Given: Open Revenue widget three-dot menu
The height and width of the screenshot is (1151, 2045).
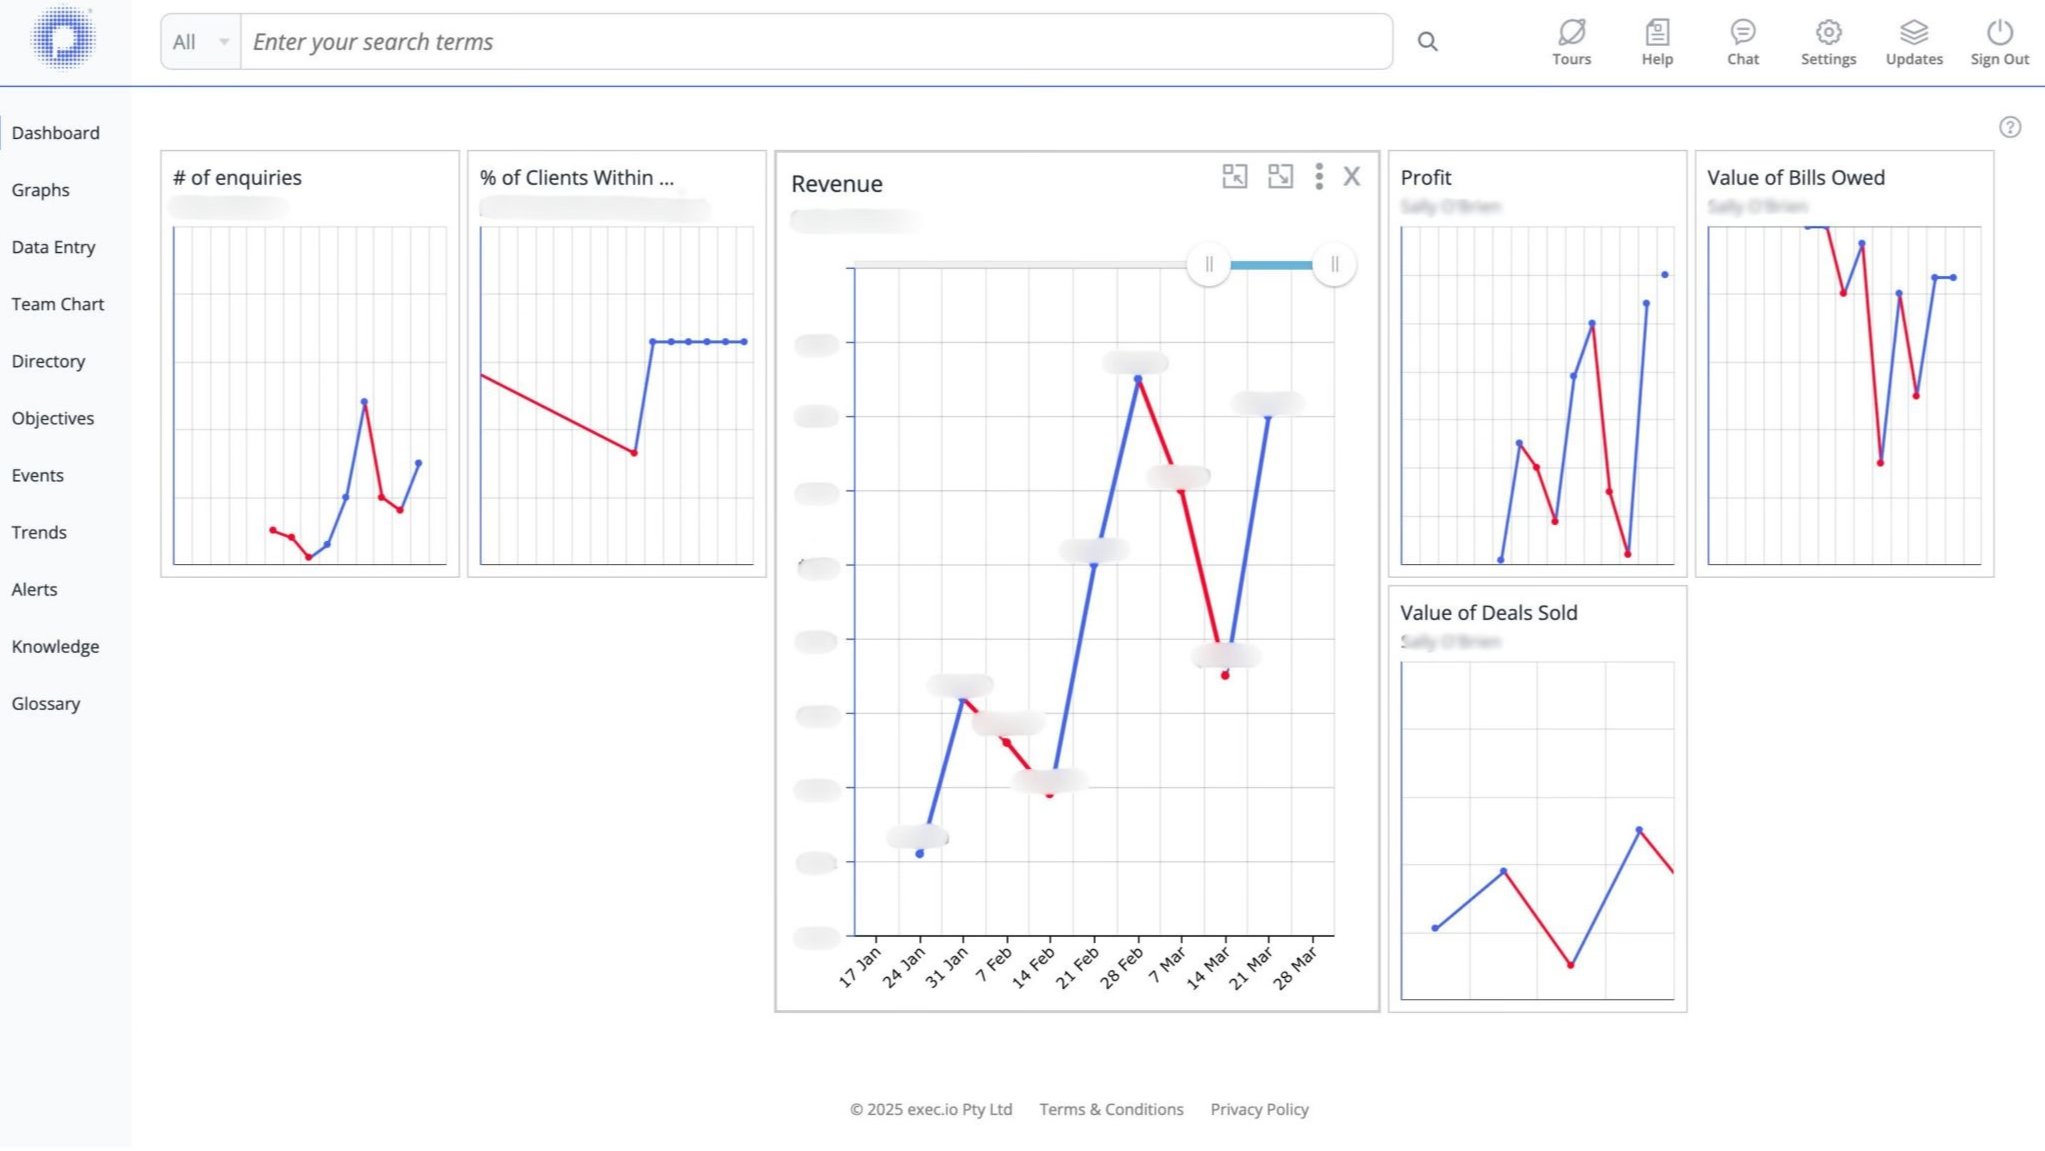Looking at the screenshot, I should click(1319, 177).
